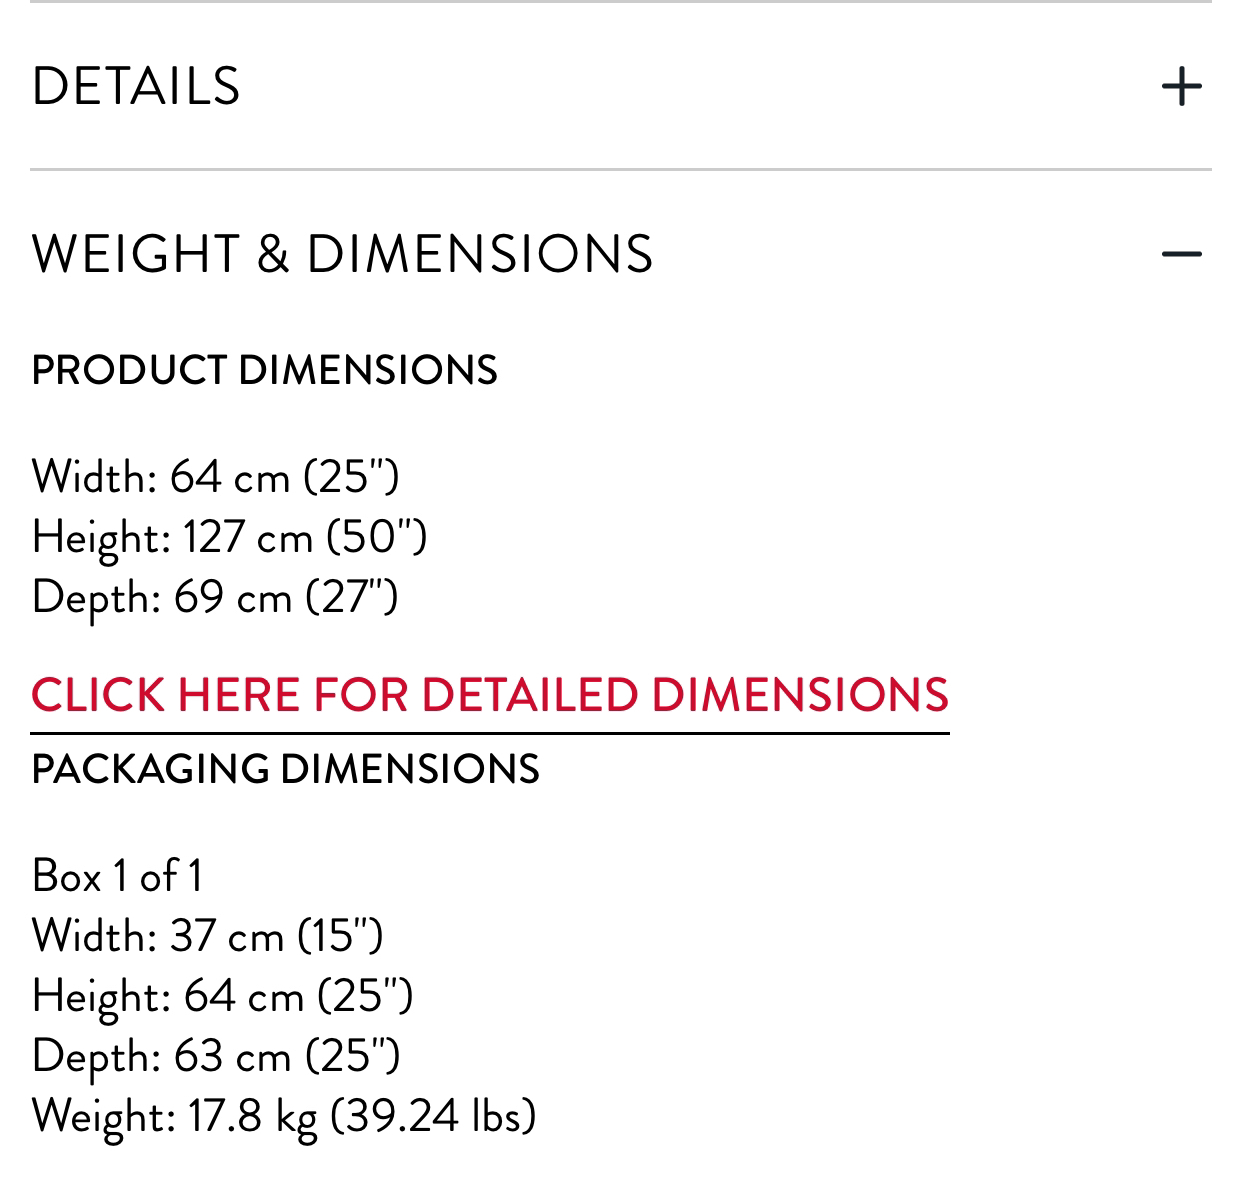Click the 39.24 lbs weight value
The height and width of the screenshot is (1199, 1242).
pos(433,1116)
